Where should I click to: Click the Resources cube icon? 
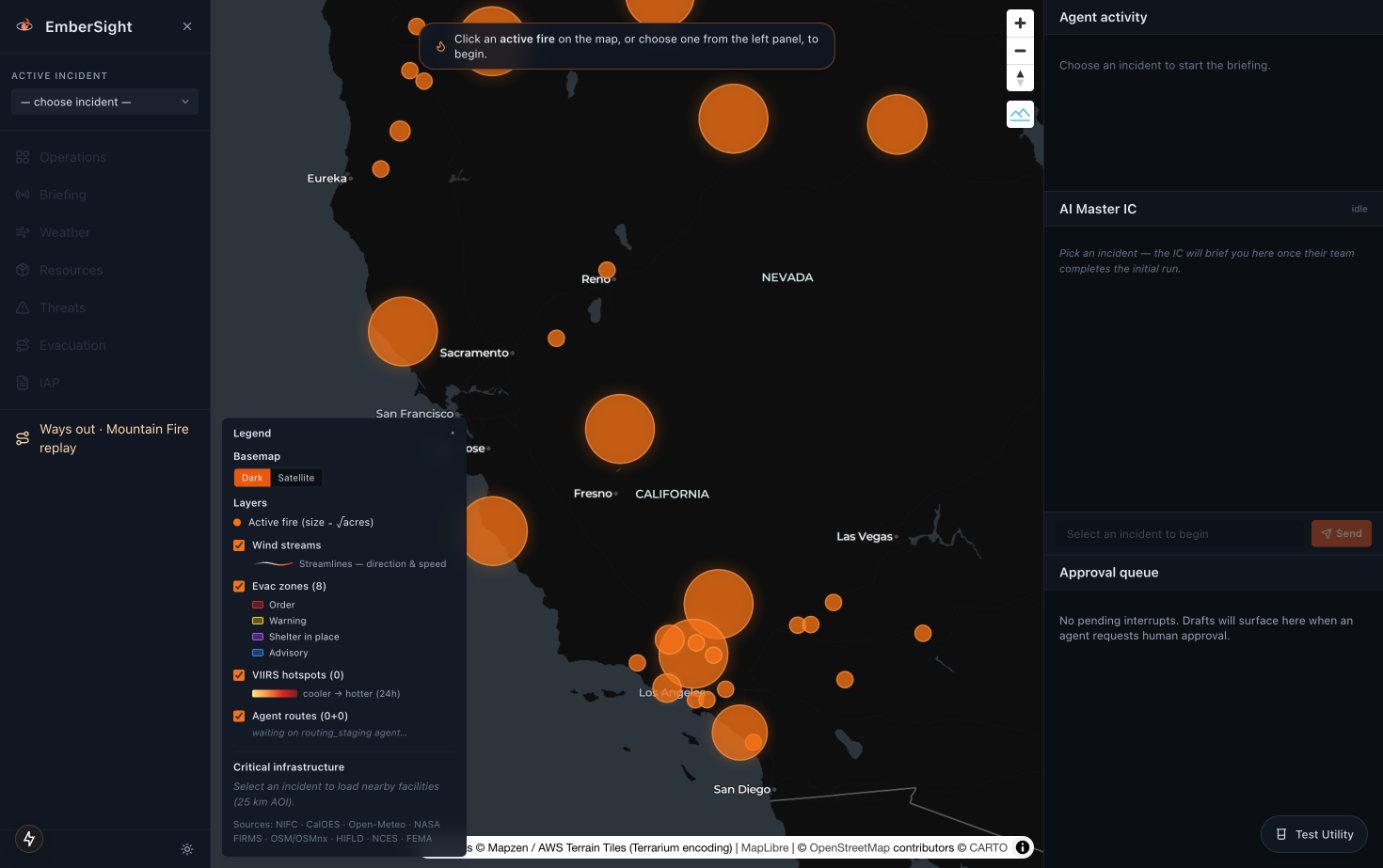[22, 270]
